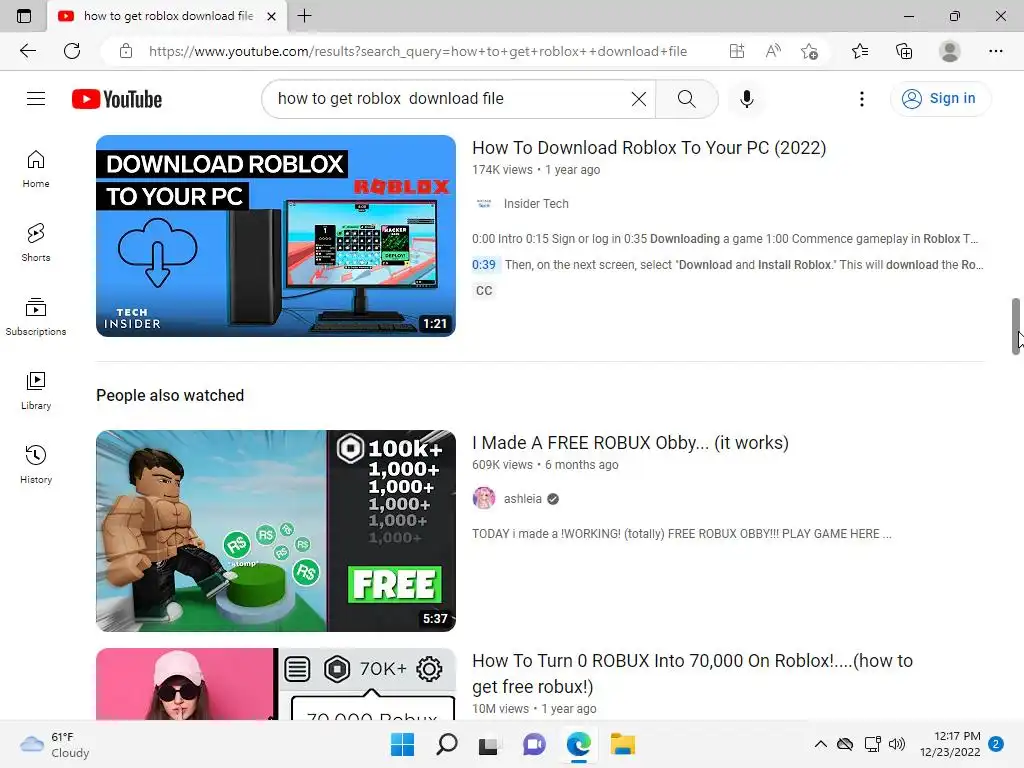Open 'How To Download Roblox To Your PC (2022)' title
The image size is (1024, 768).
pos(649,148)
